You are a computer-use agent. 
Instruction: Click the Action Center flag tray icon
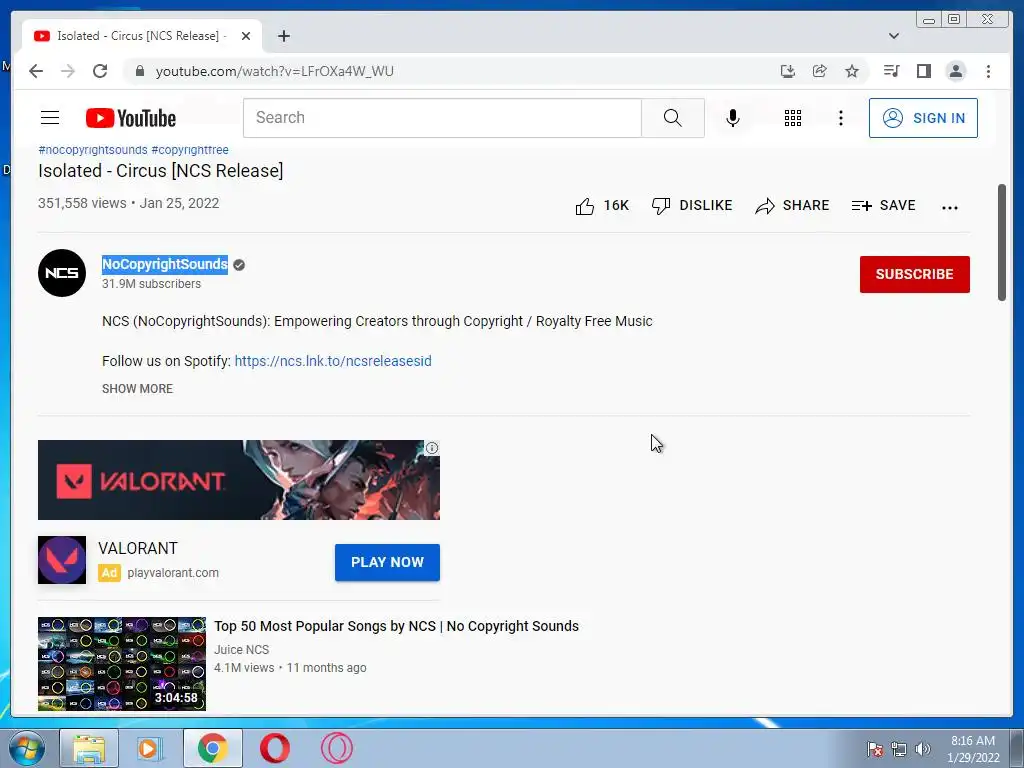[x=874, y=749]
